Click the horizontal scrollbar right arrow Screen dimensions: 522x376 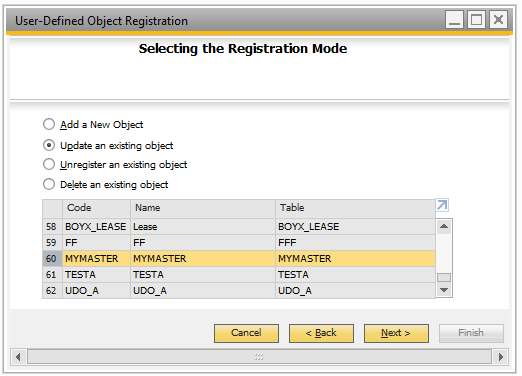point(501,357)
